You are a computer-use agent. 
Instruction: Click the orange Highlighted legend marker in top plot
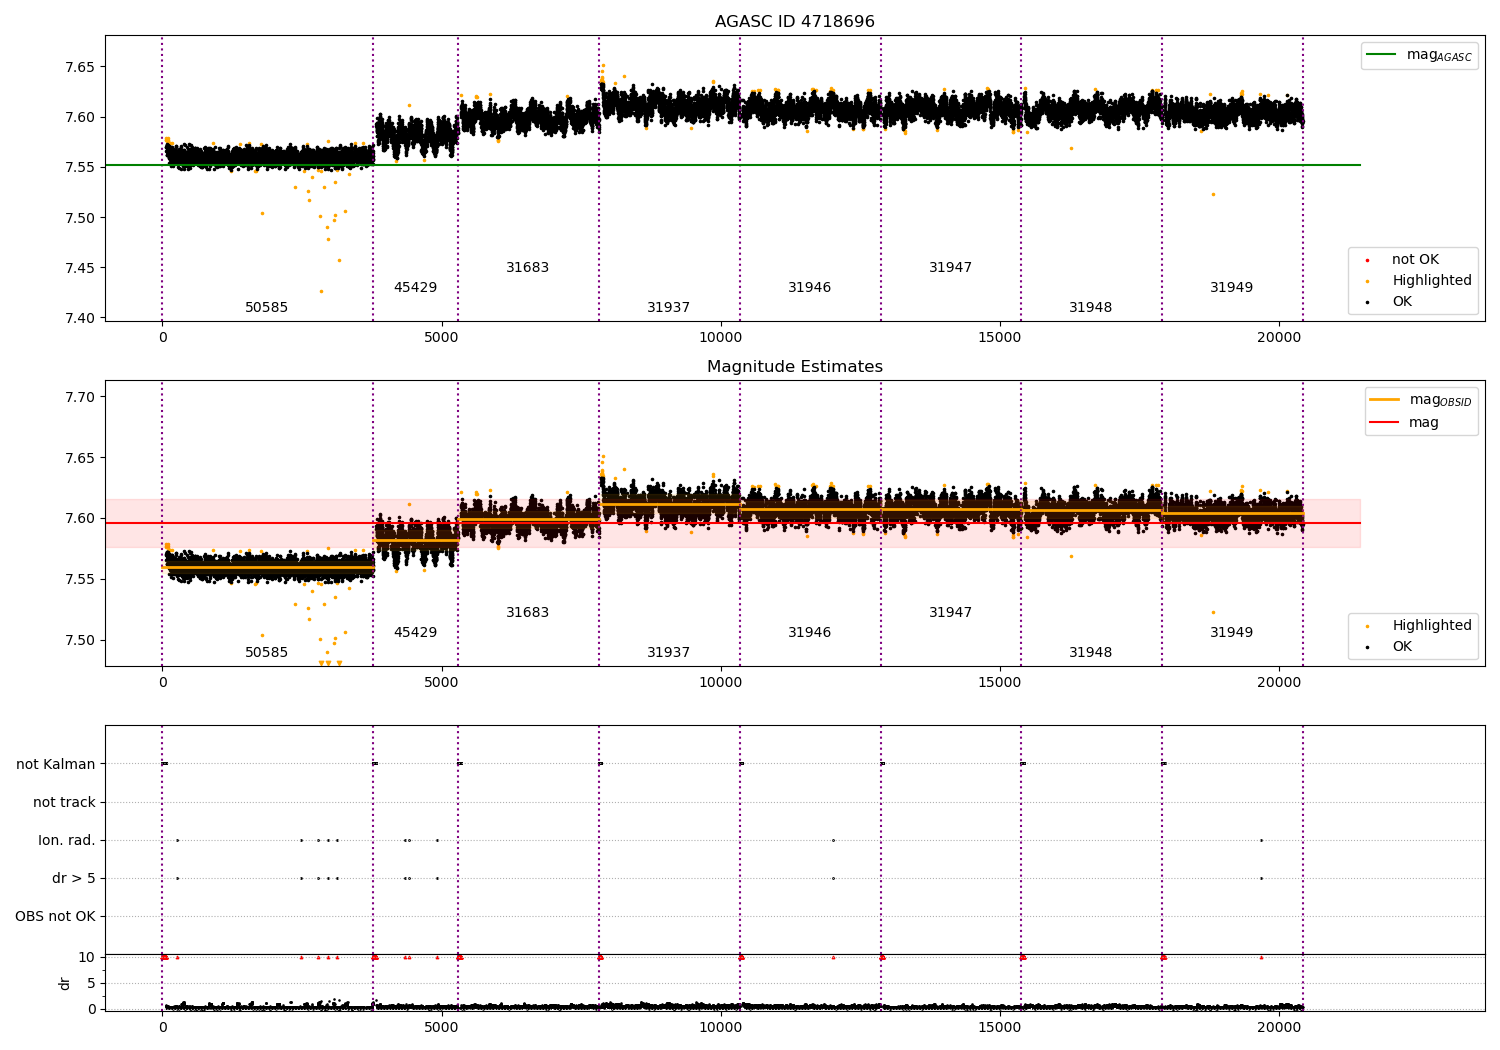[1367, 281]
